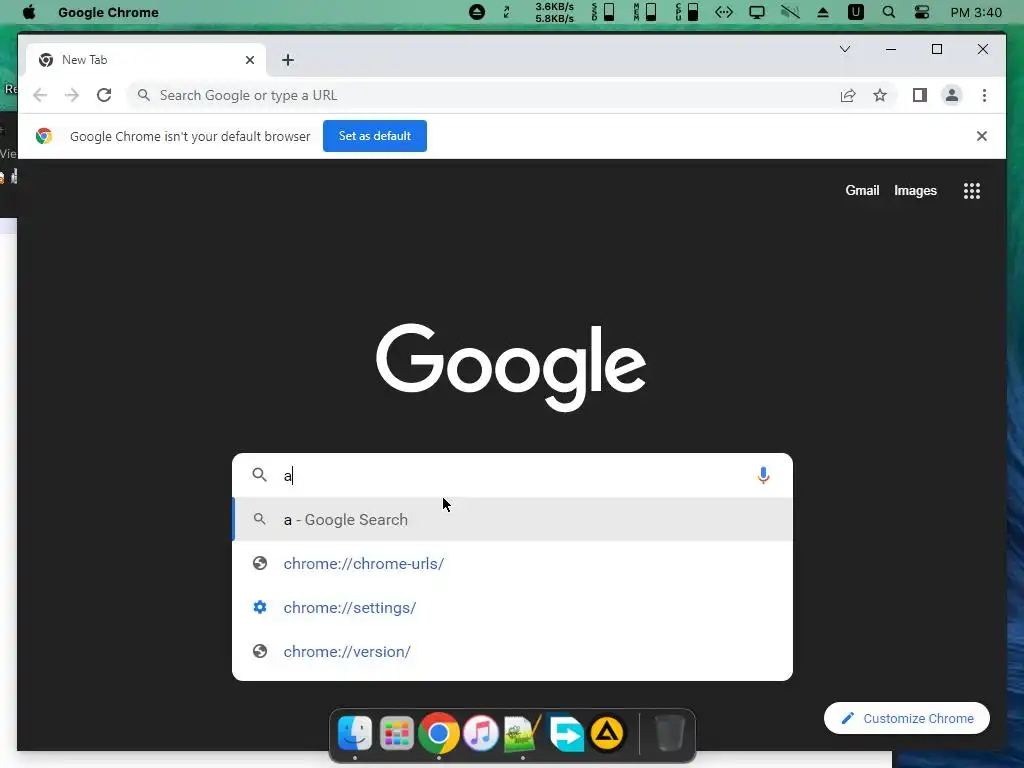
Task: Click the U input source icon
Action: (856, 12)
